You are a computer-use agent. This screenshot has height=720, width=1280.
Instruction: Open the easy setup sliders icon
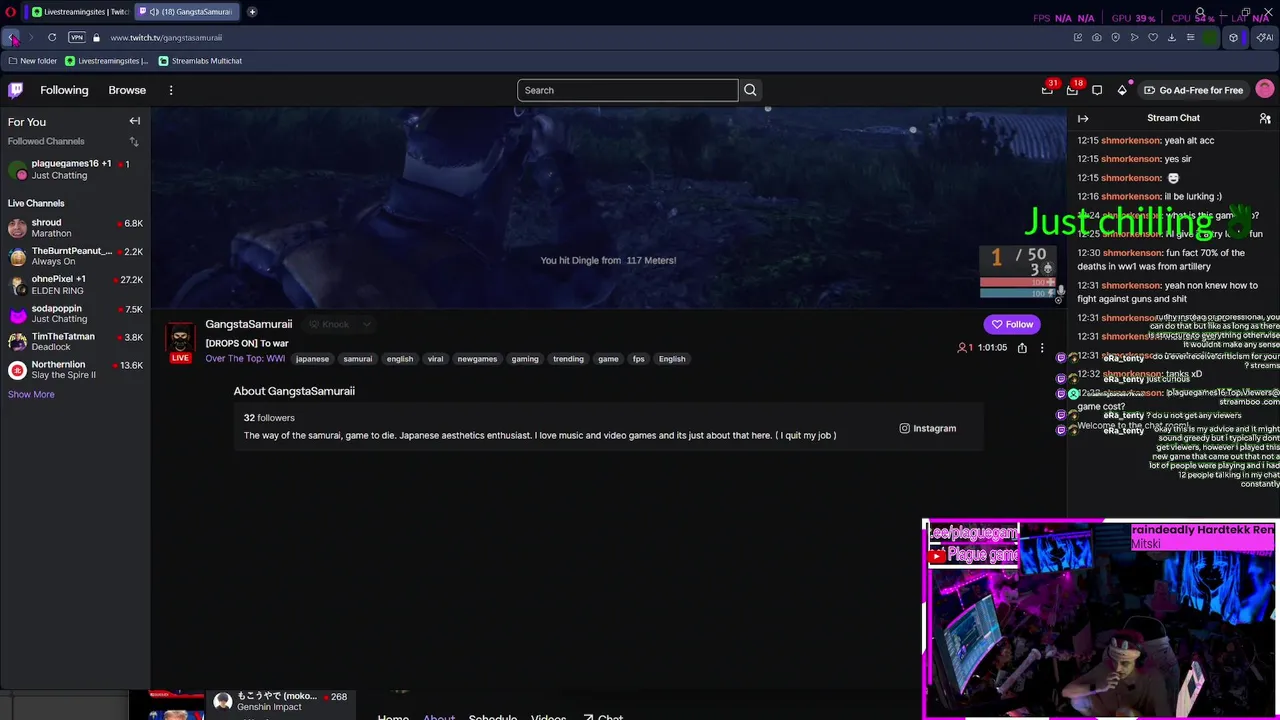[1190, 37]
